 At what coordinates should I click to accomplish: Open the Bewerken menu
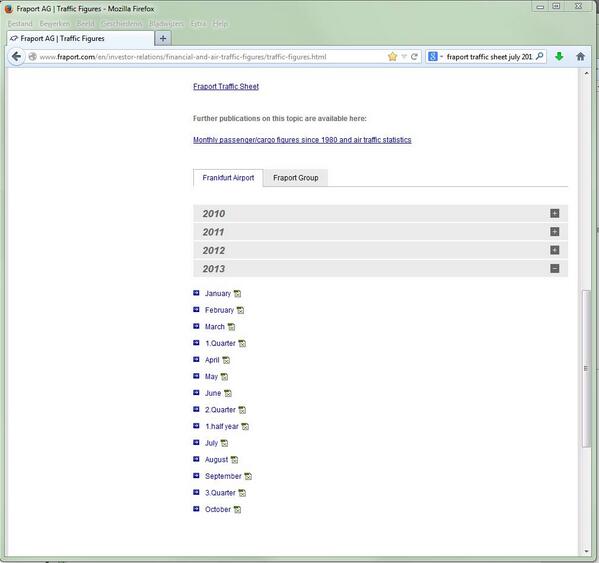click(55, 24)
